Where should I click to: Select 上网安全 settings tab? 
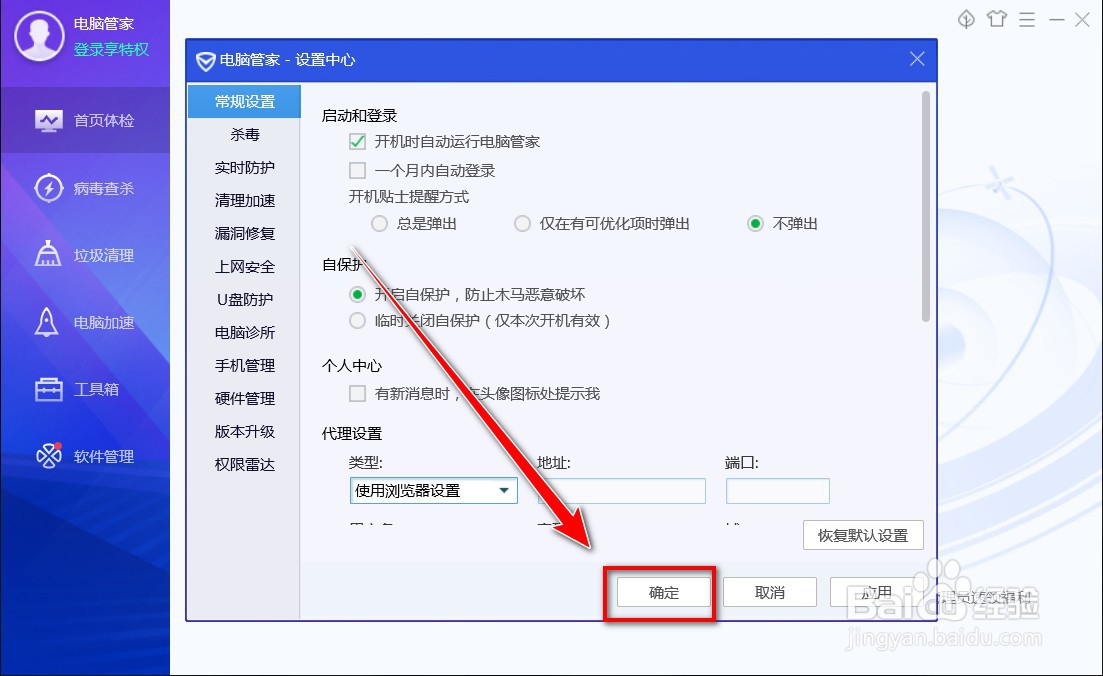coord(244,267)
